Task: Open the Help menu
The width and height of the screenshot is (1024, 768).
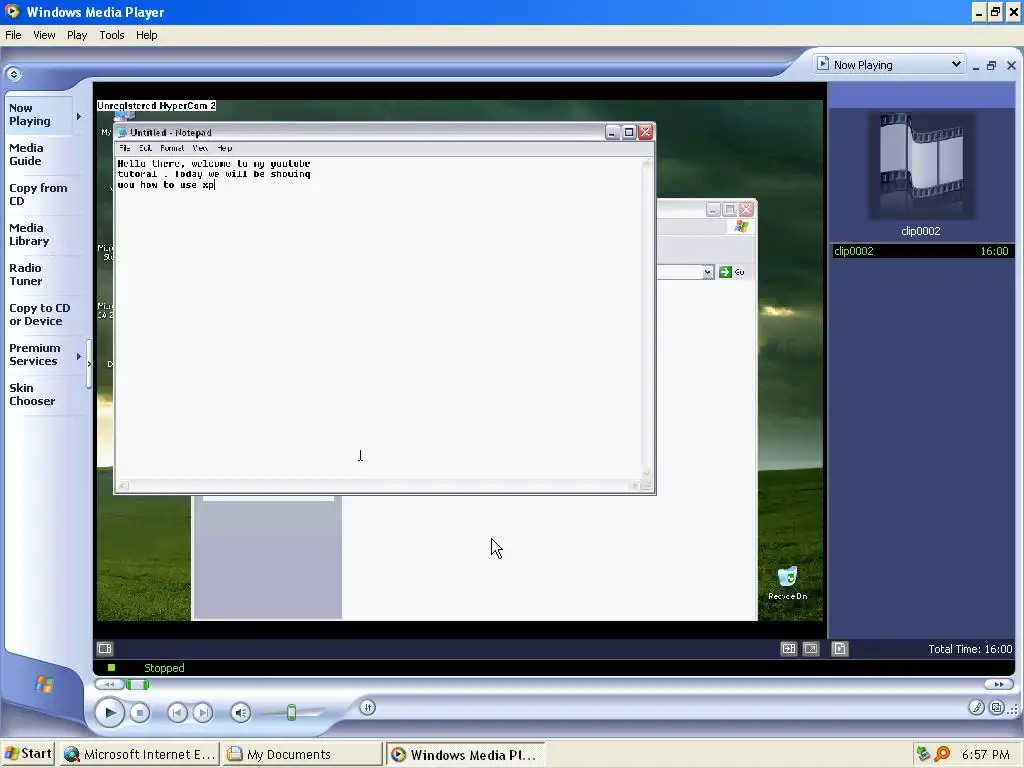Action: (x=146, y=35)
